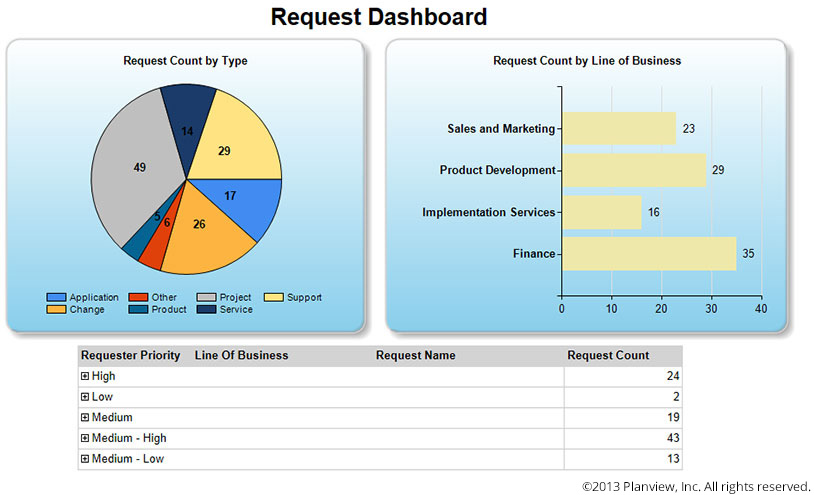The image size is (814, 495).
Task: Click the Product legend color swatch
Action: 138,309
